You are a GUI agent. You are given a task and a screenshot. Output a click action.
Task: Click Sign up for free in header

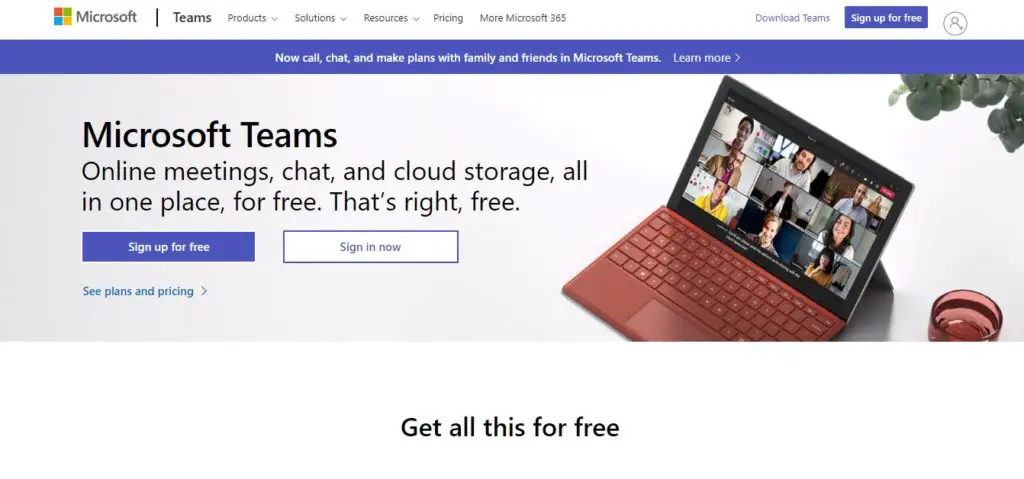pos(886,18)
